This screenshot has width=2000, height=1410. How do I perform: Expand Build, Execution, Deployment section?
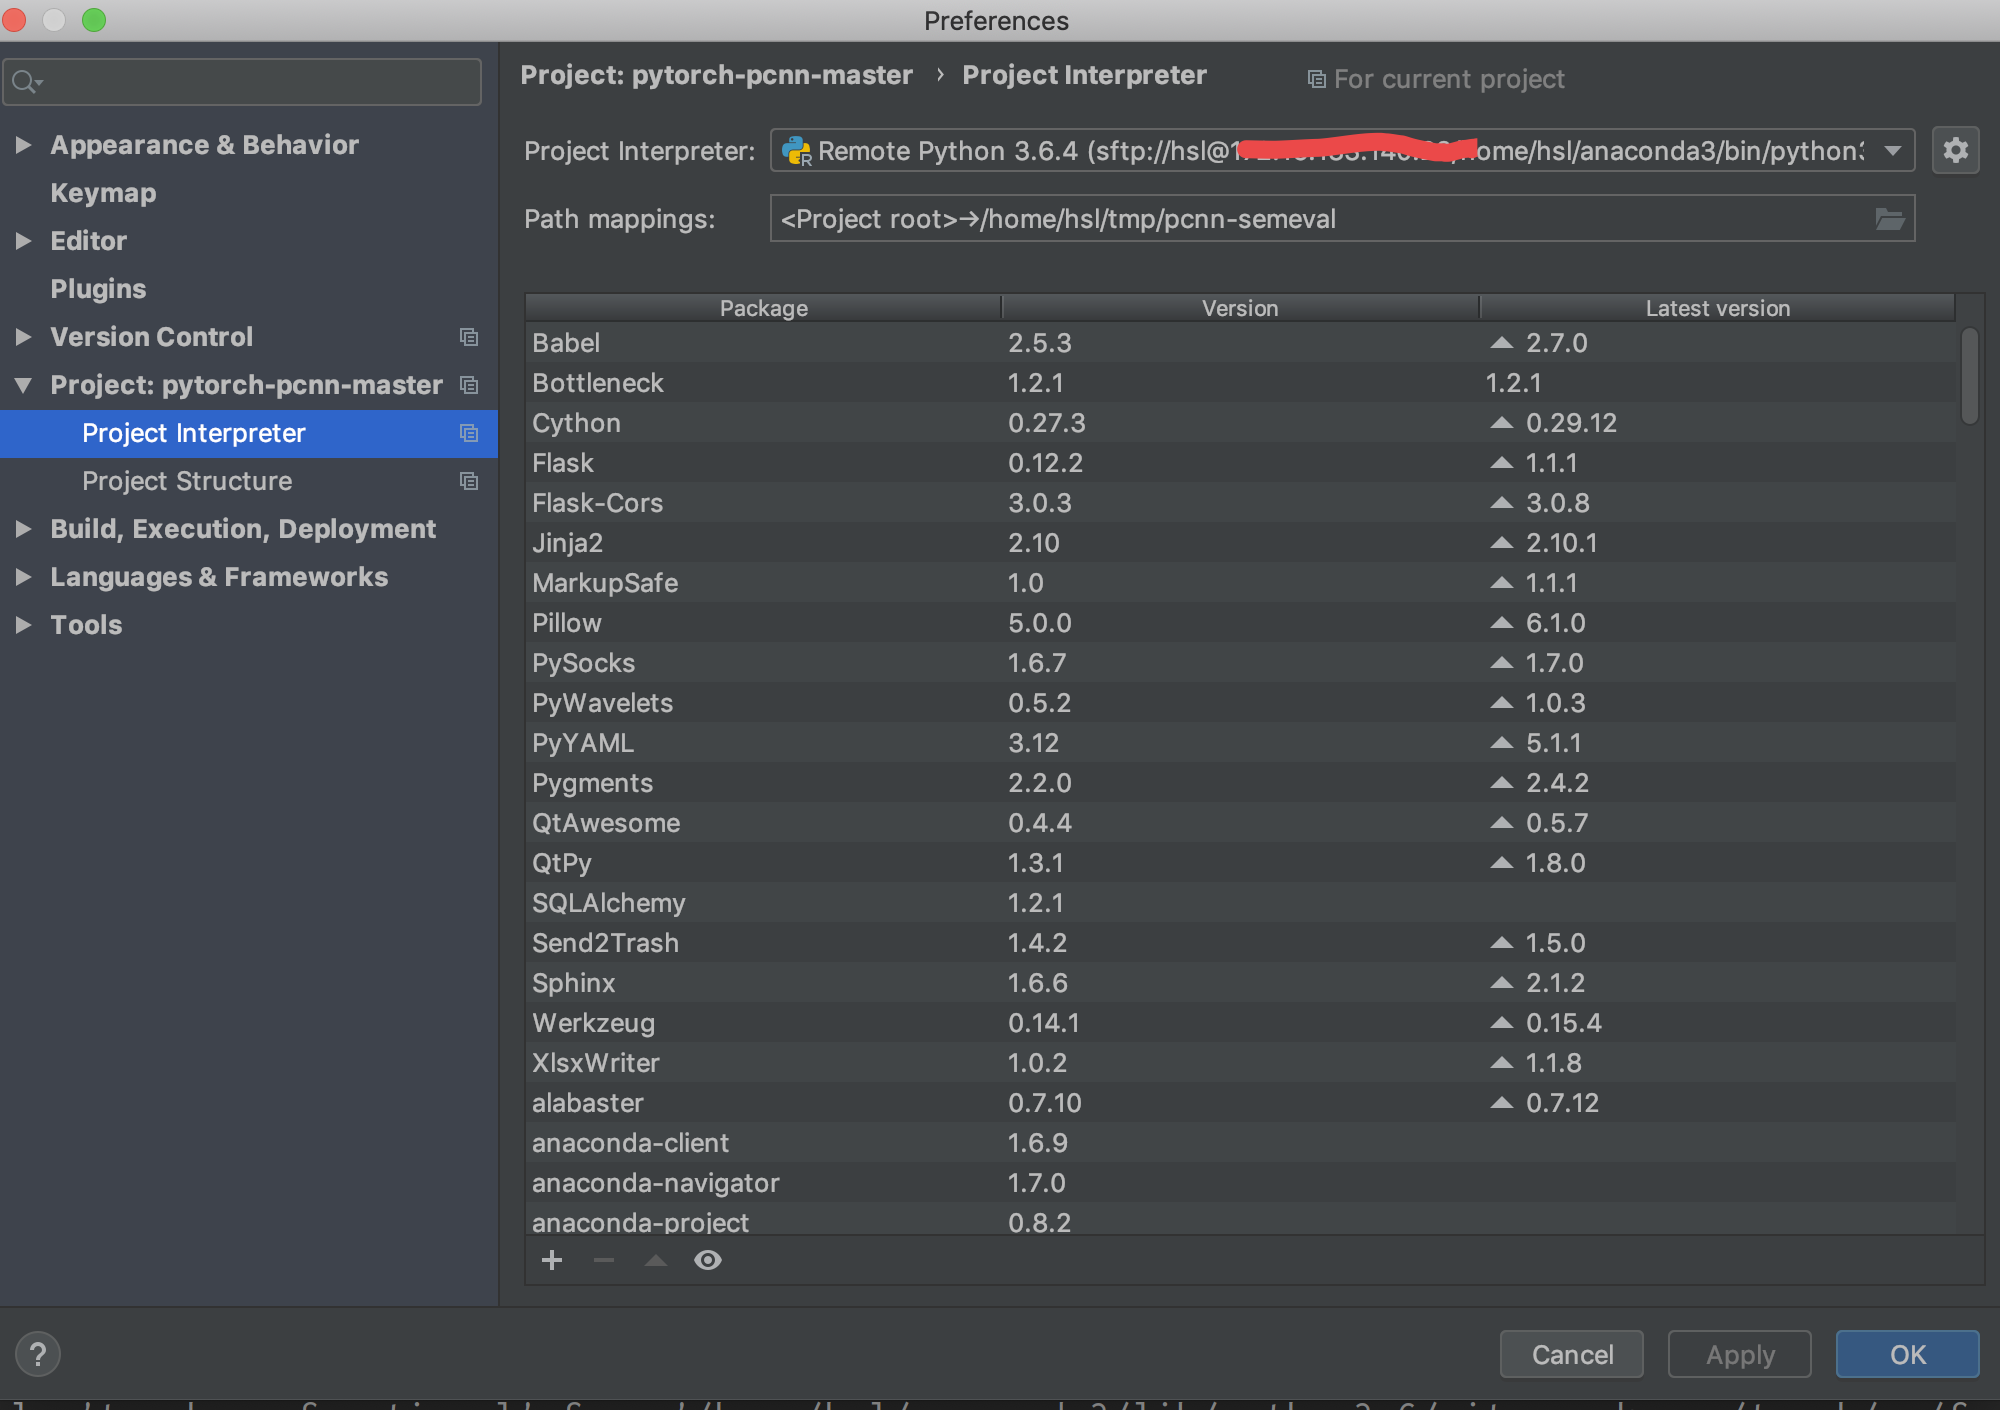[23, 529]
